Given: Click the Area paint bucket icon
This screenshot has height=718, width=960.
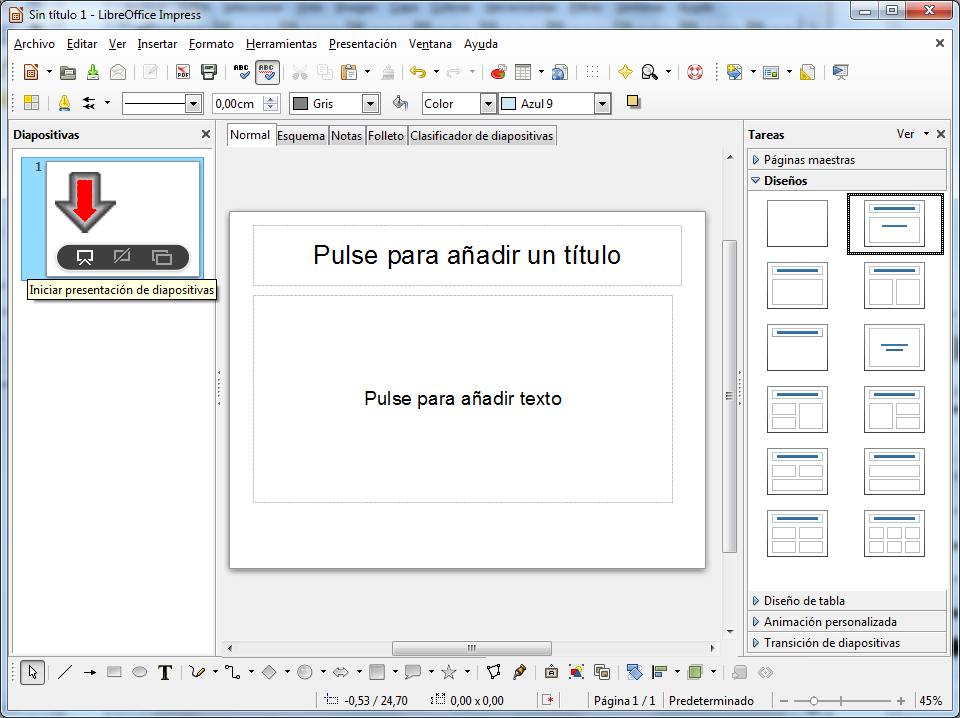Looking at the screenshot, I should pos(400,103).
